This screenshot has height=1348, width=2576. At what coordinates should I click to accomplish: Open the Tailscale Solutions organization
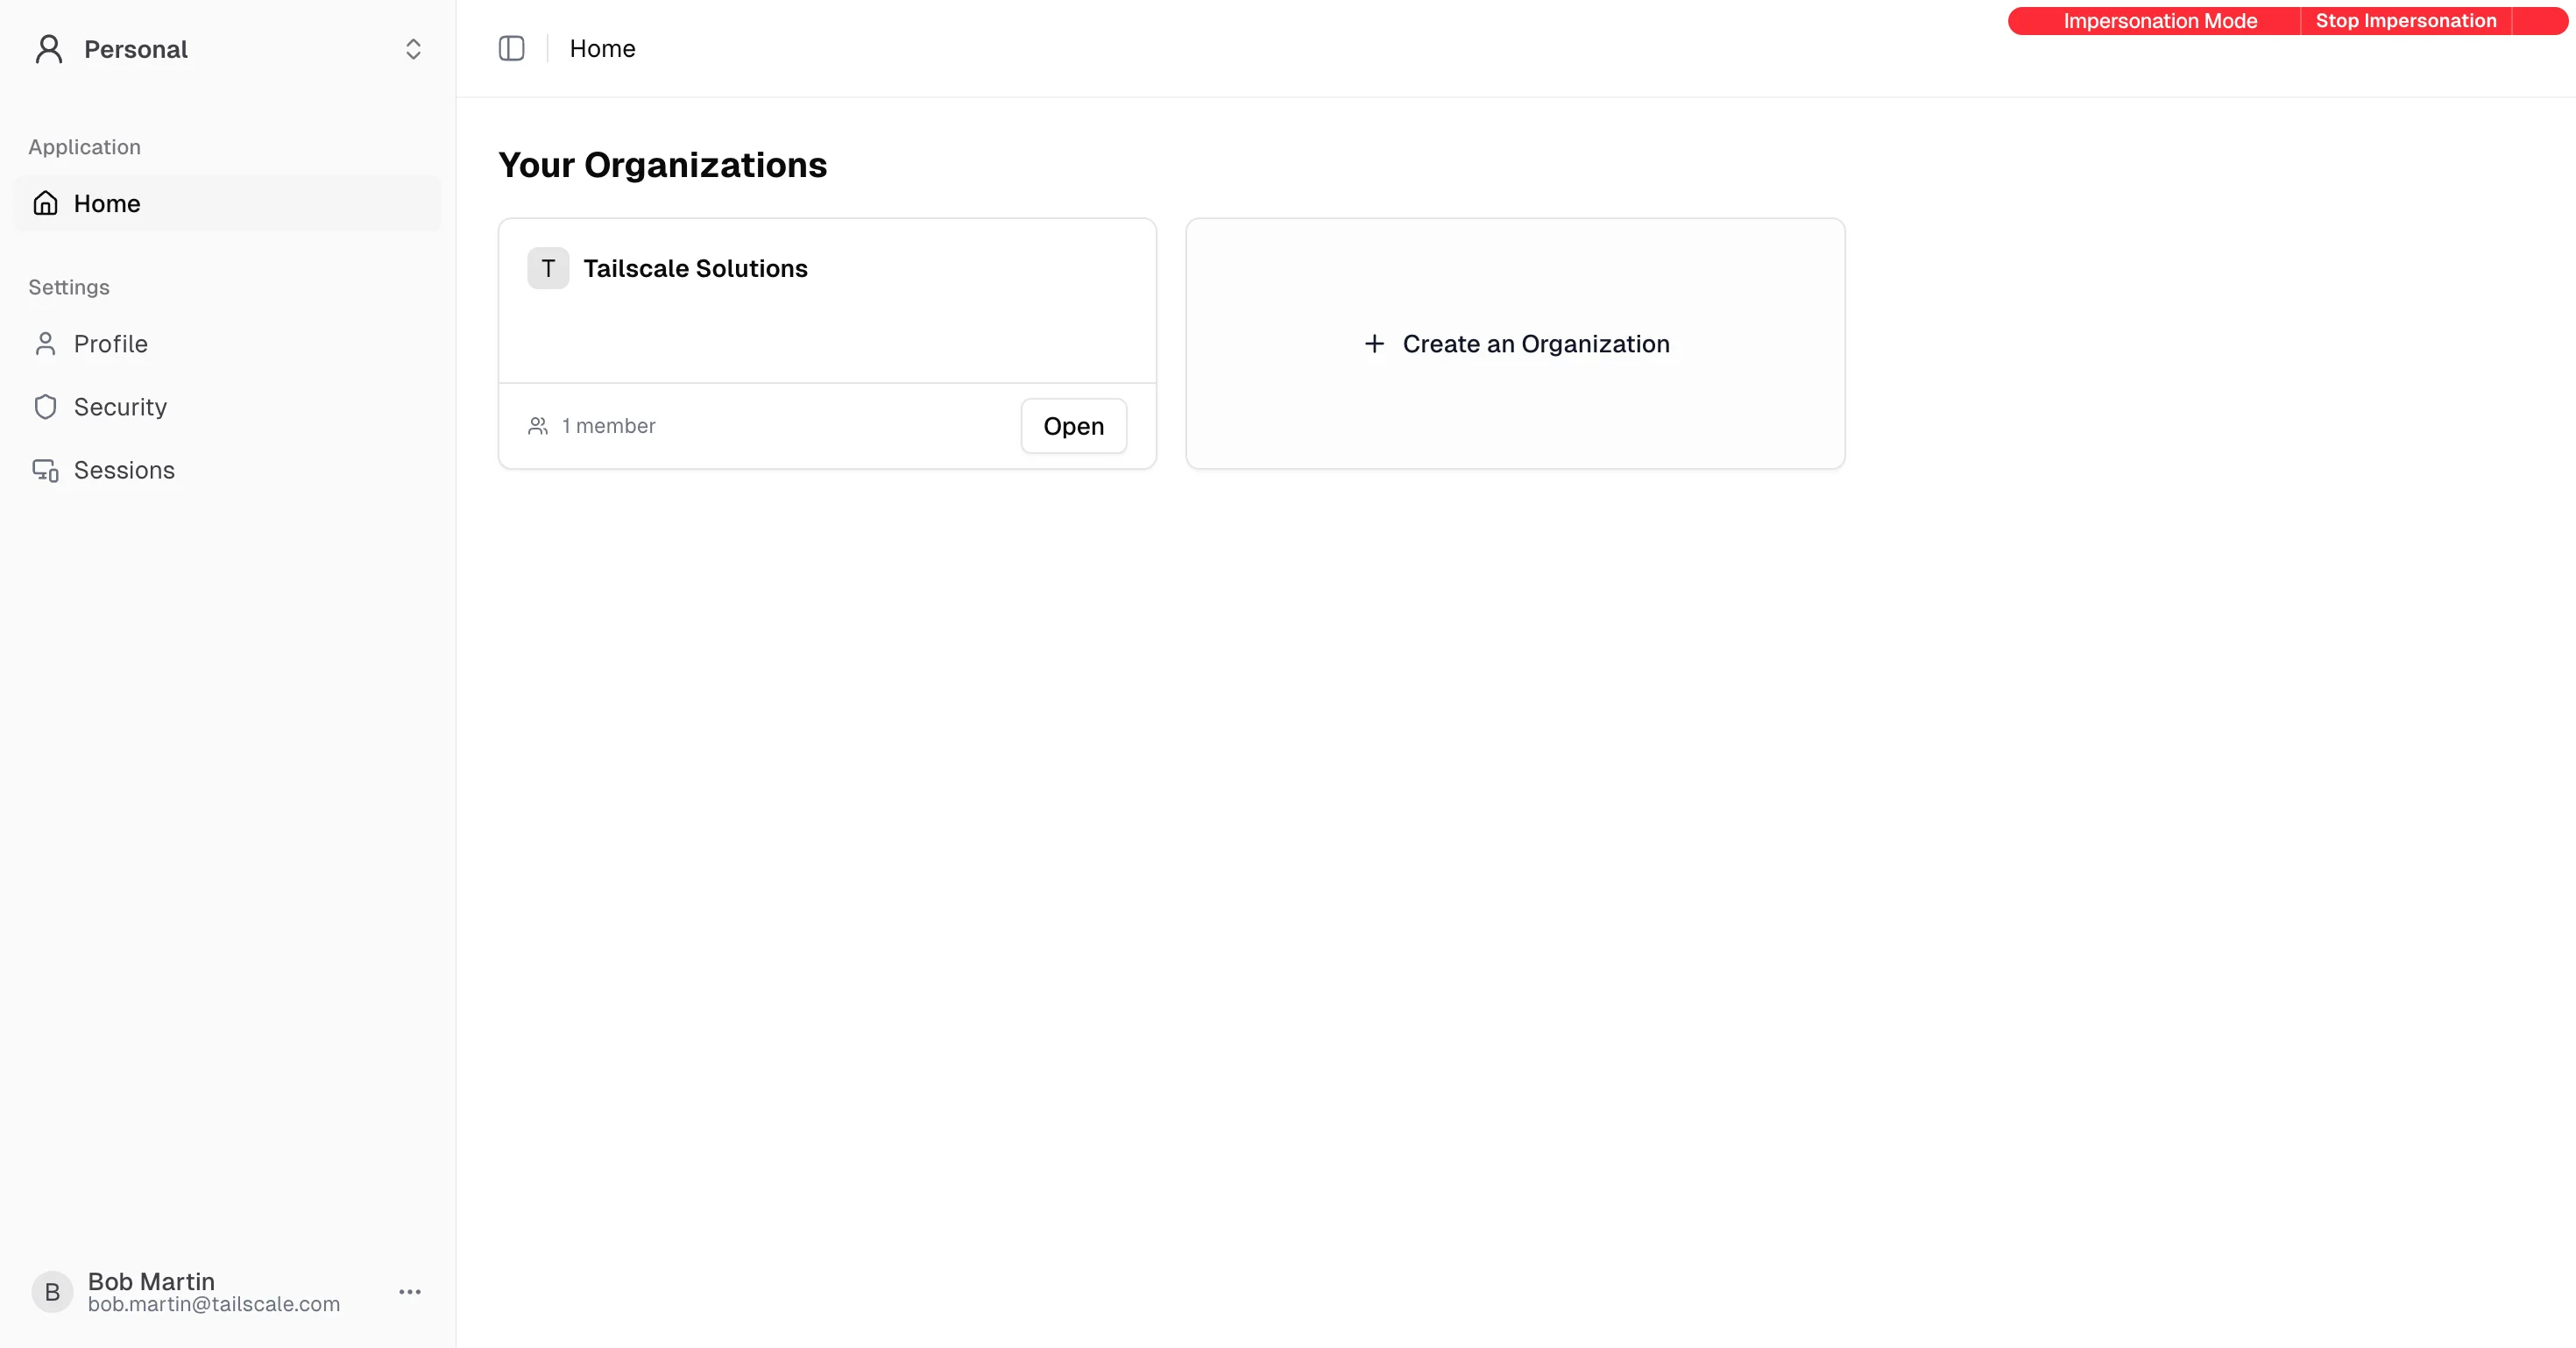[1074, 426]
